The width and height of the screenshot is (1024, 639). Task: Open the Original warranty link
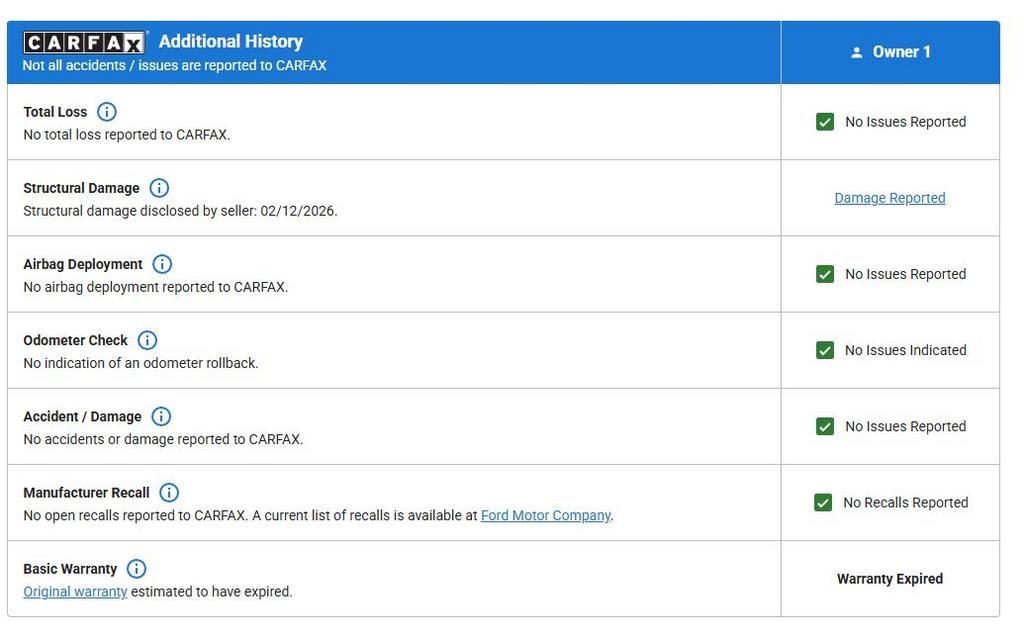click(75, 591)
